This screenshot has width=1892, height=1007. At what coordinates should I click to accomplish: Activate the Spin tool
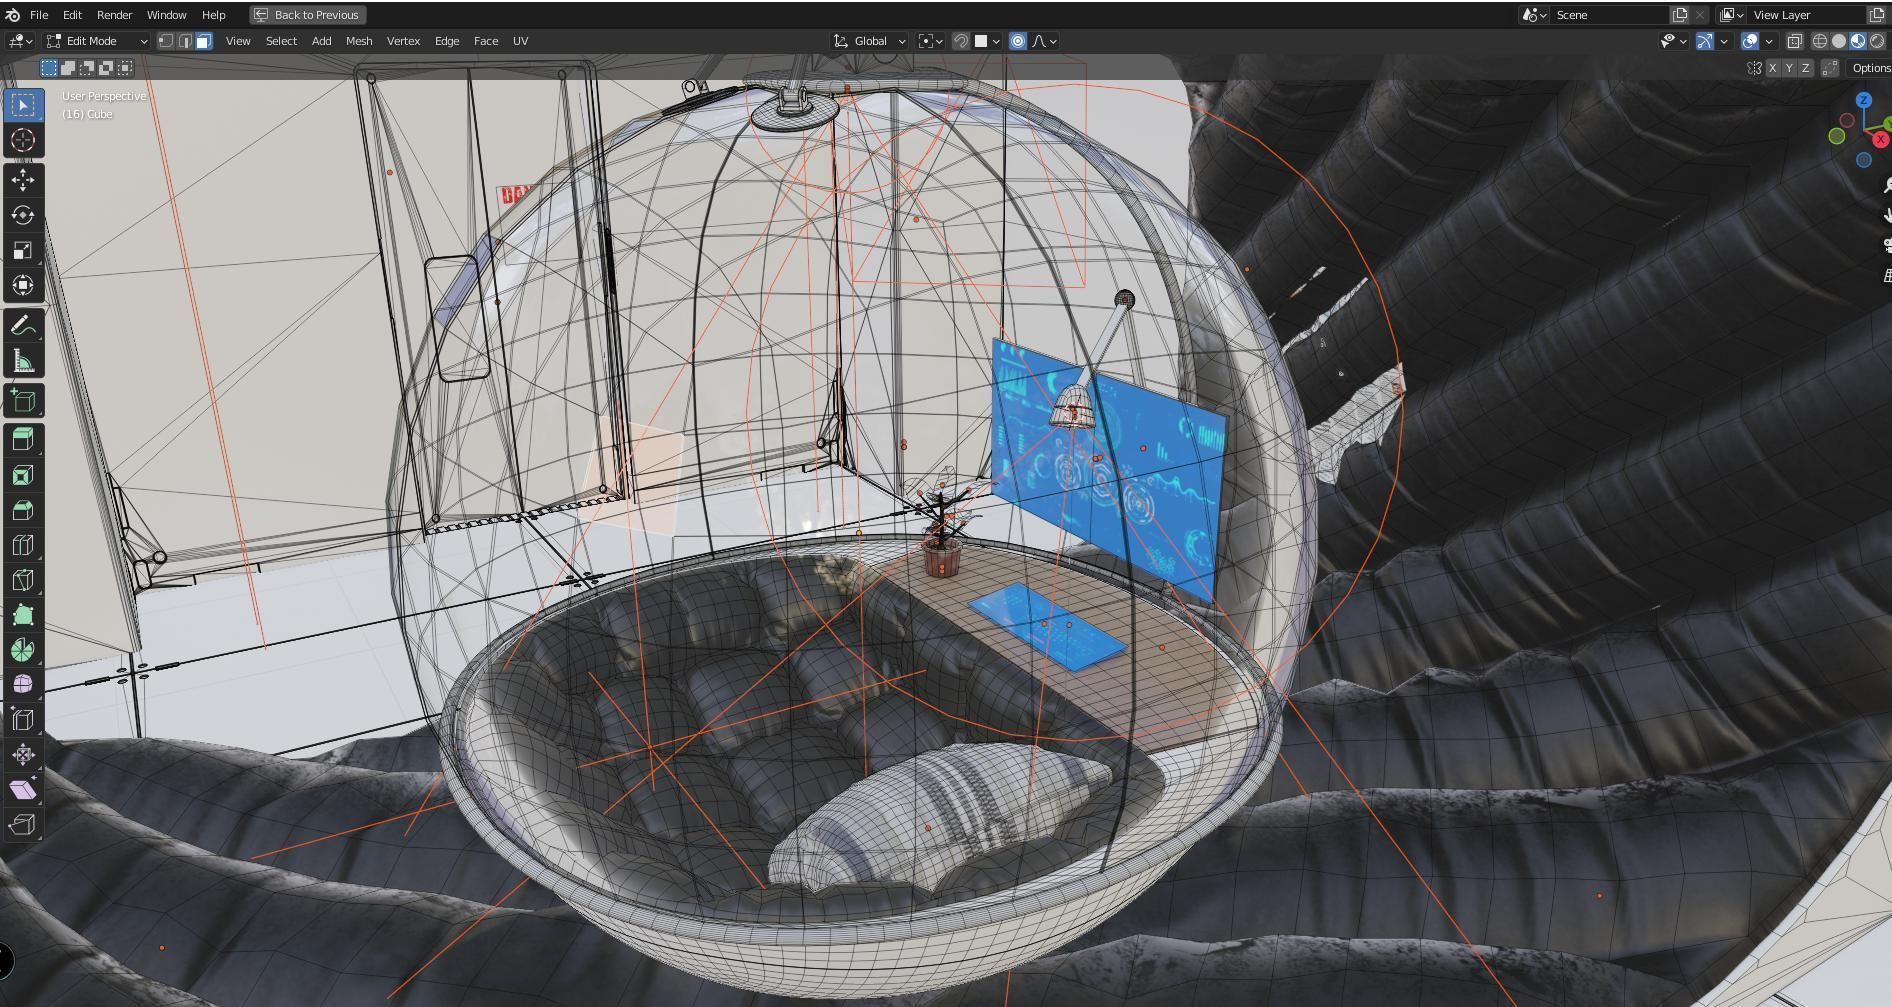tap(23, 650)
